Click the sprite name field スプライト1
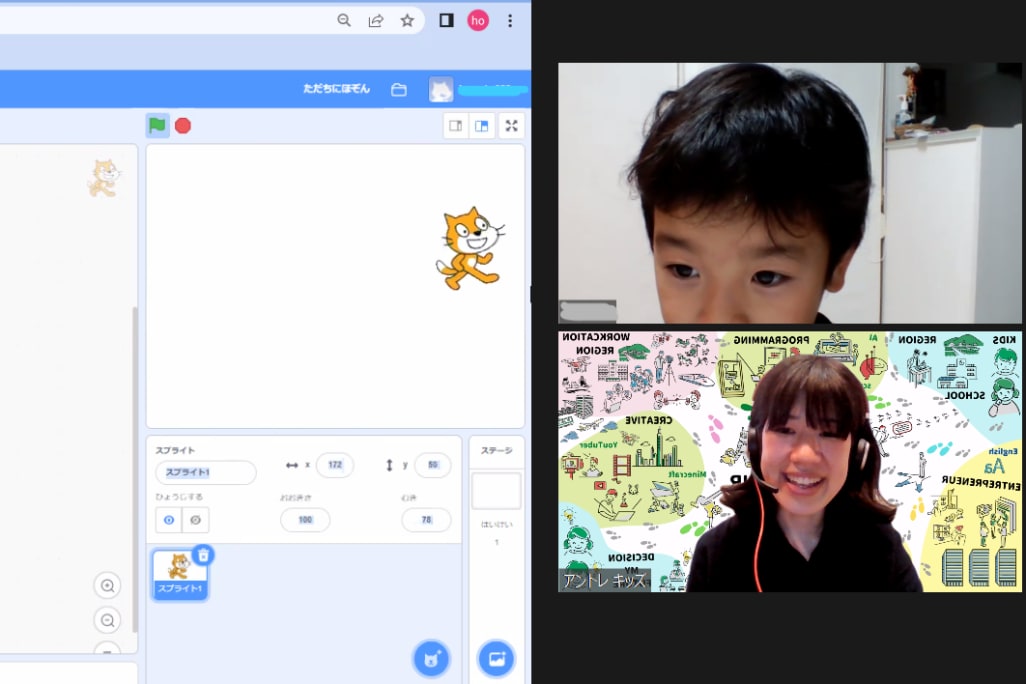The height and width of the screenshot is (684, 1026). pos(205,472)
